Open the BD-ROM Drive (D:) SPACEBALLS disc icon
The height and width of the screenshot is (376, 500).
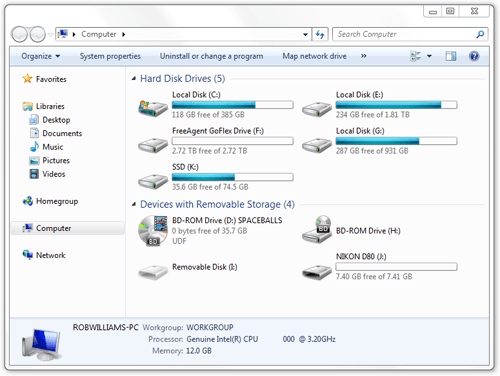pos(153,231)
